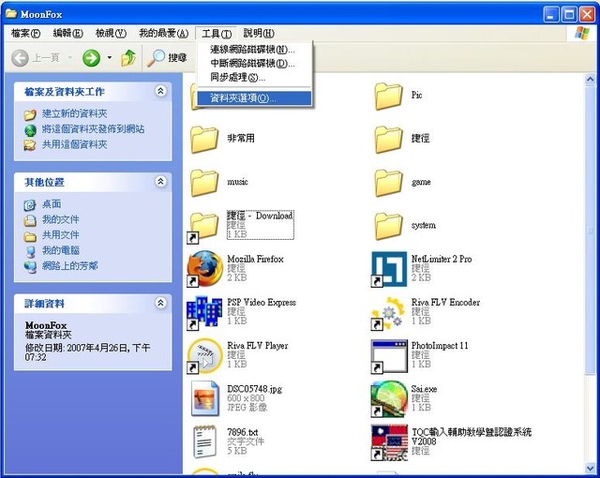Screen dimensions: 600x478
Task: Launch PSP Video Express shortcut icon
Action: coord(204,313)
